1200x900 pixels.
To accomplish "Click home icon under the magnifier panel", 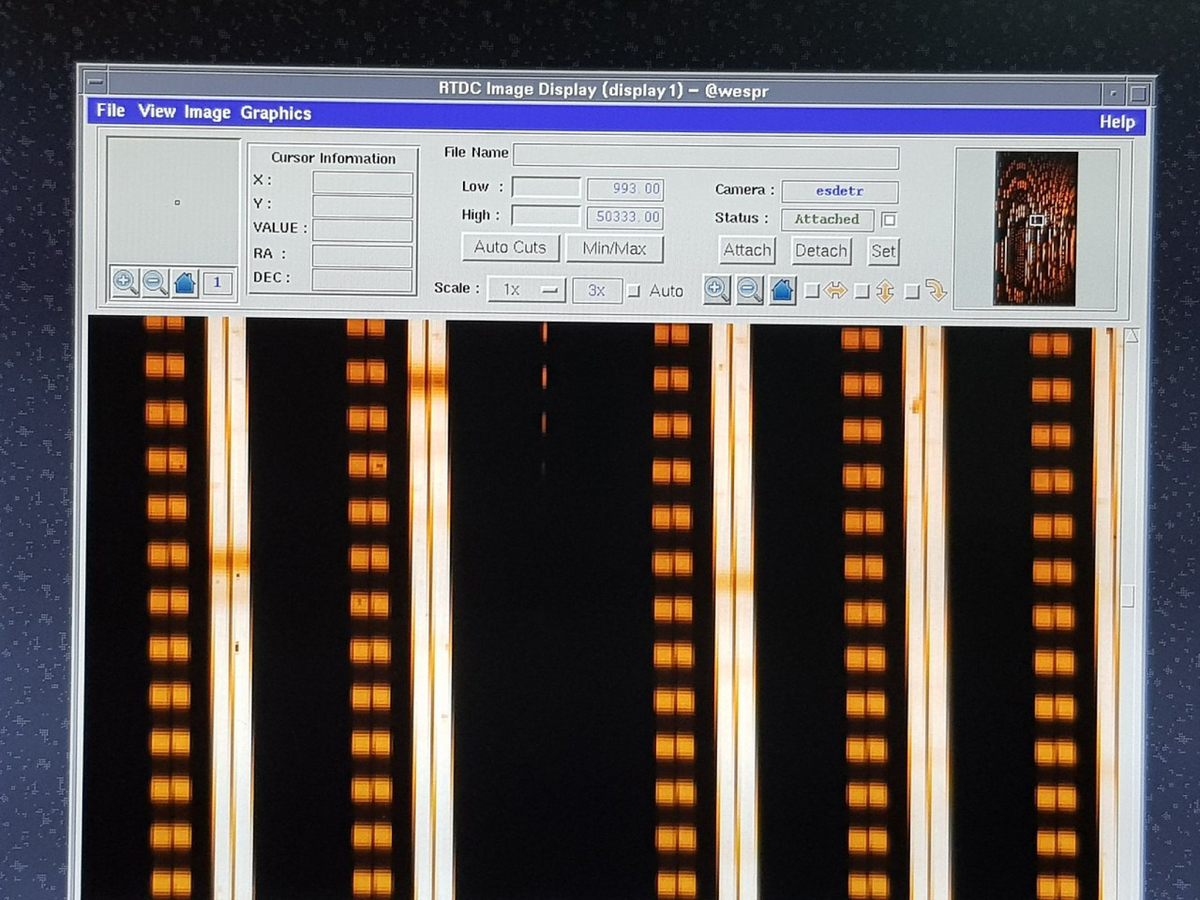I will coord(185,282).
